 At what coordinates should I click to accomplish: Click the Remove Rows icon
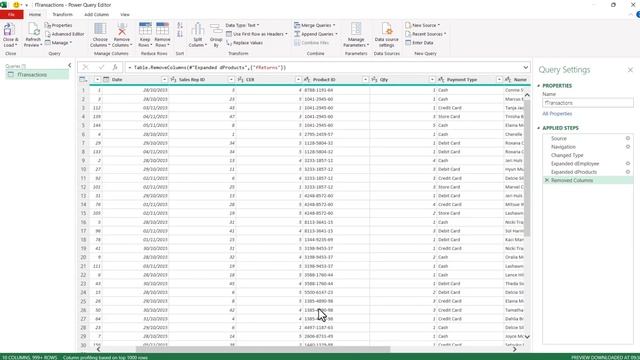click(162, 29)
